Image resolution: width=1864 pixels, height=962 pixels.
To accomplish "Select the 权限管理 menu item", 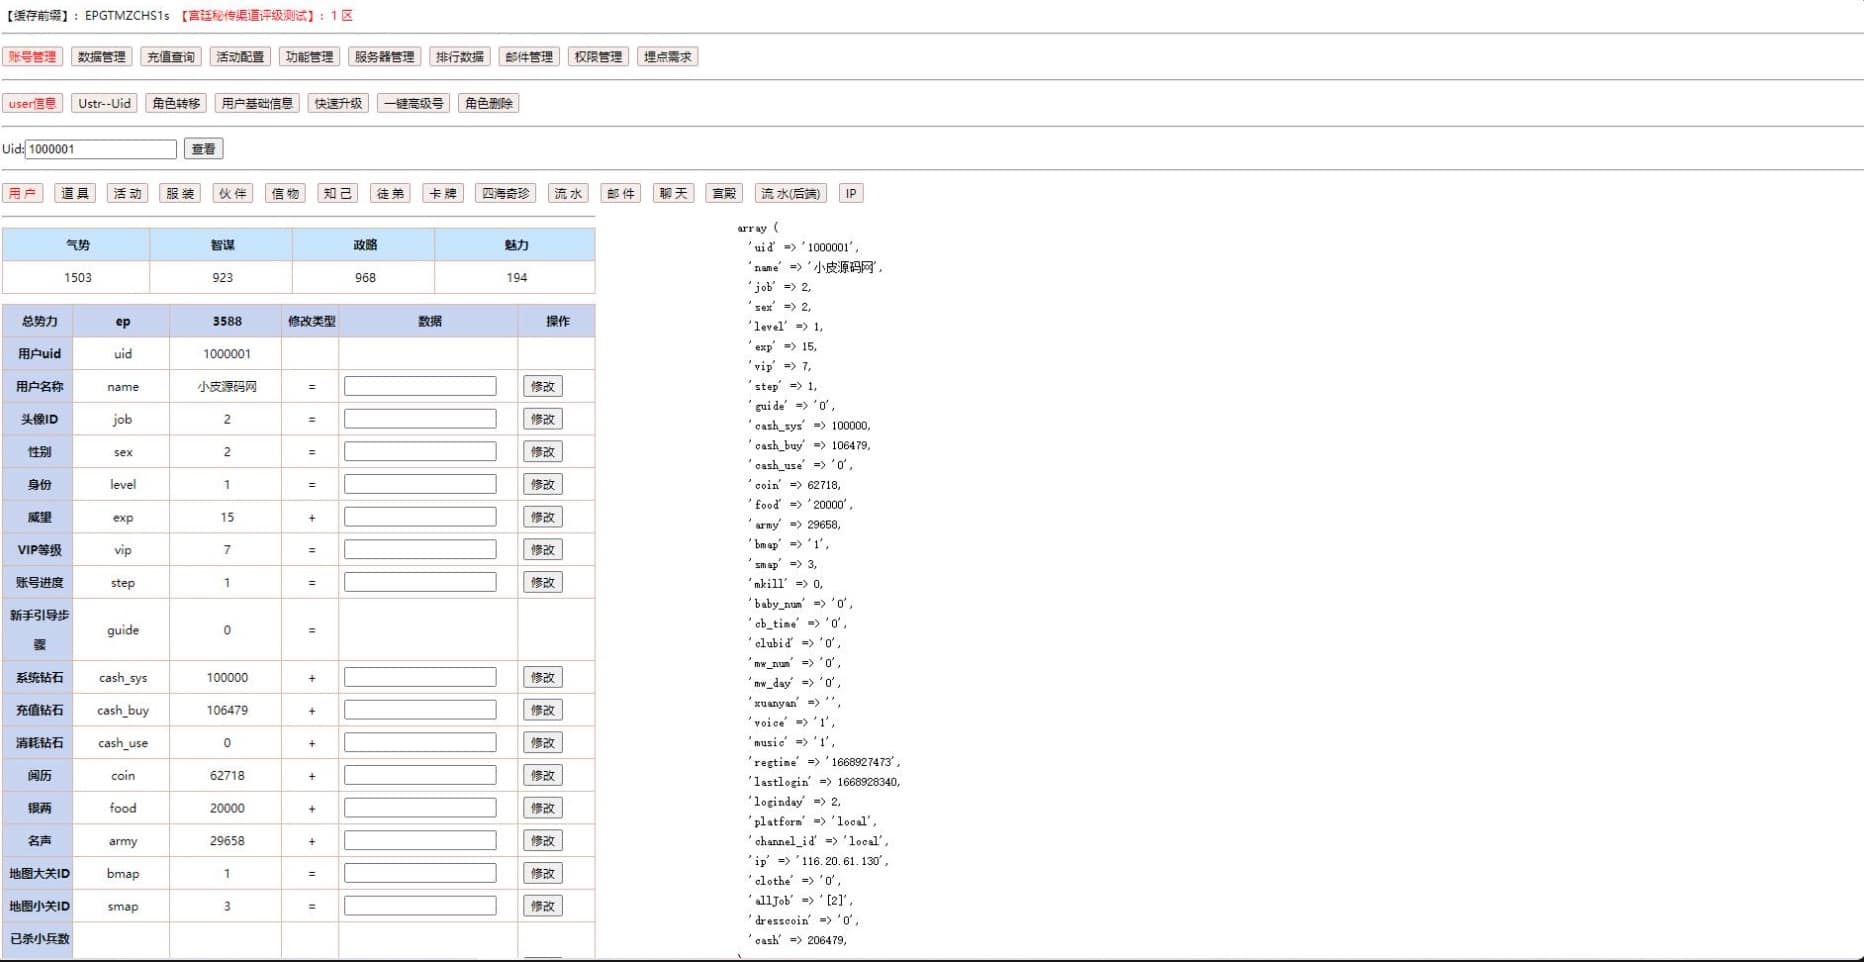I will point(598,57).
